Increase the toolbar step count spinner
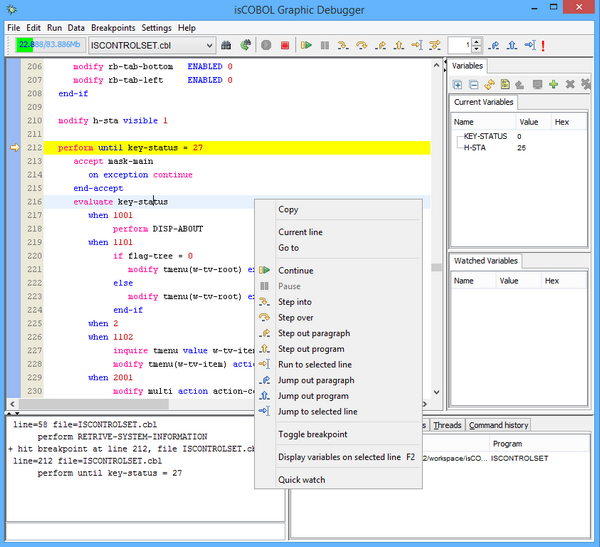This screenshot has height=547, width=600. [x=477, y=42]
